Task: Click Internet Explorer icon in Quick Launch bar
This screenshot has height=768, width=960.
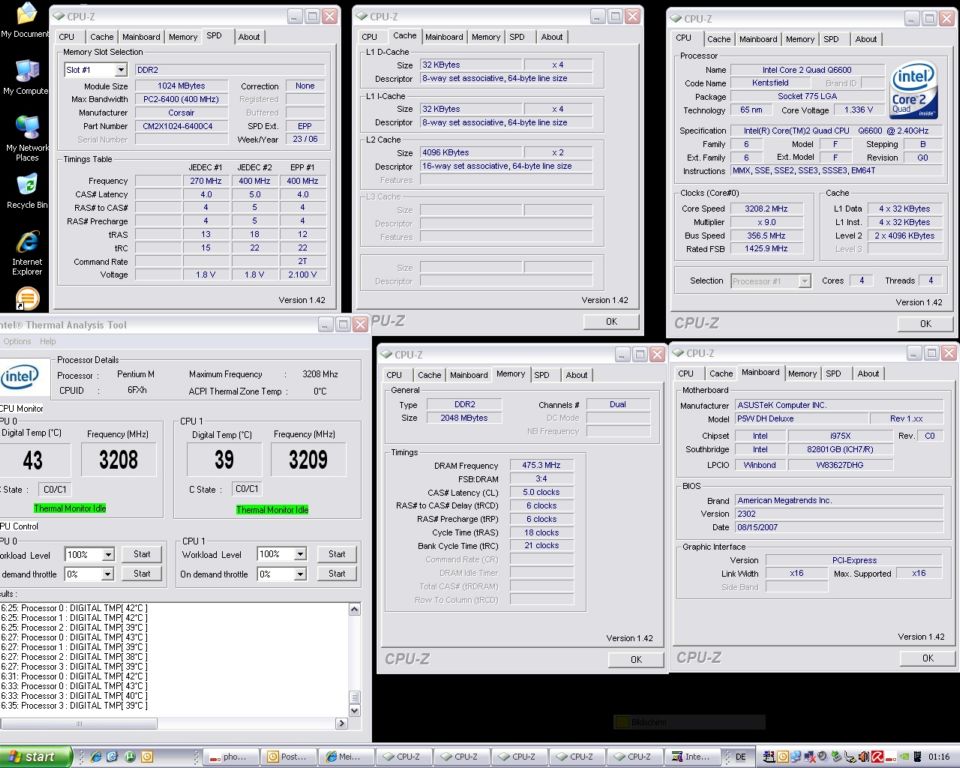Action: click(x=96, y=756)
